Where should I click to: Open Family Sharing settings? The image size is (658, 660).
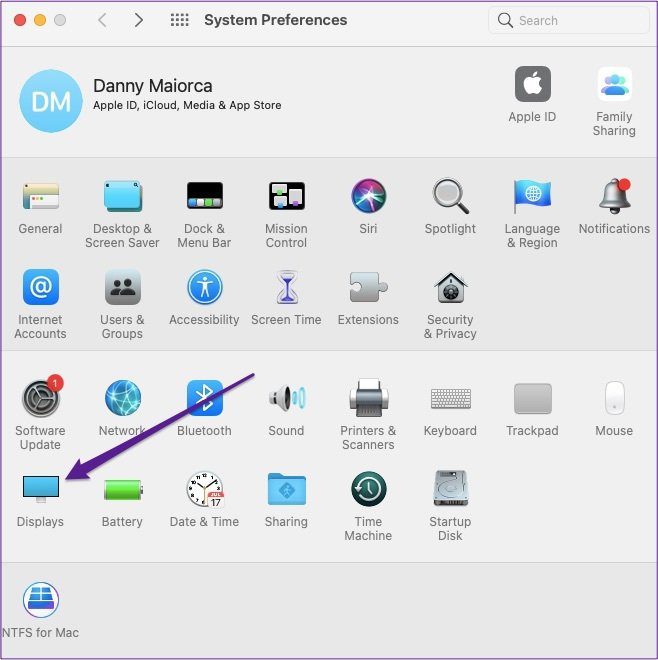click(x=615, y=84)
